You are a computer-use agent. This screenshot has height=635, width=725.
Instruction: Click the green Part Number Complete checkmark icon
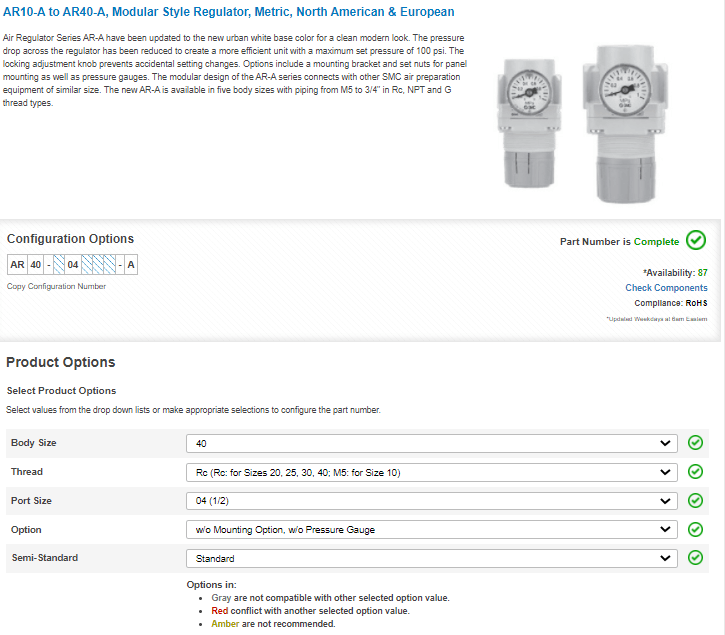coord(696,241)
